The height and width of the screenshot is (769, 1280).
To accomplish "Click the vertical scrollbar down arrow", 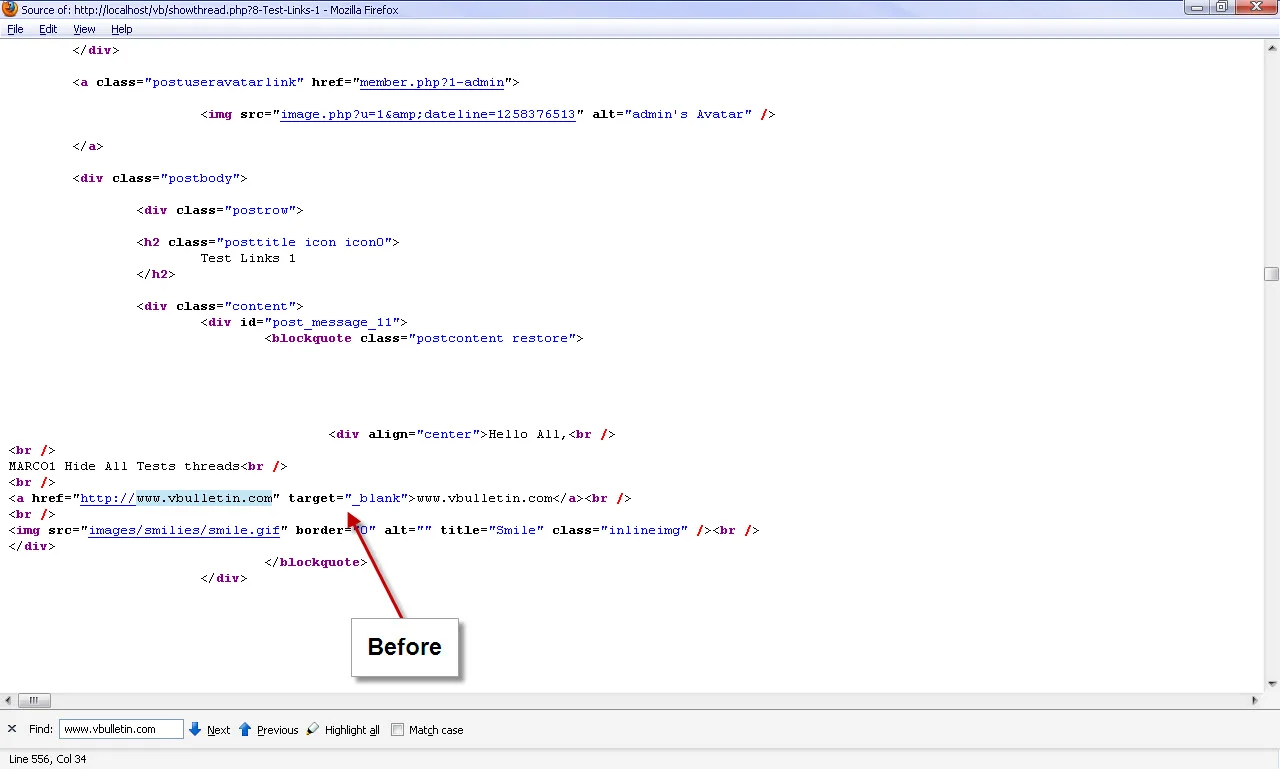I will point(1271,684).
